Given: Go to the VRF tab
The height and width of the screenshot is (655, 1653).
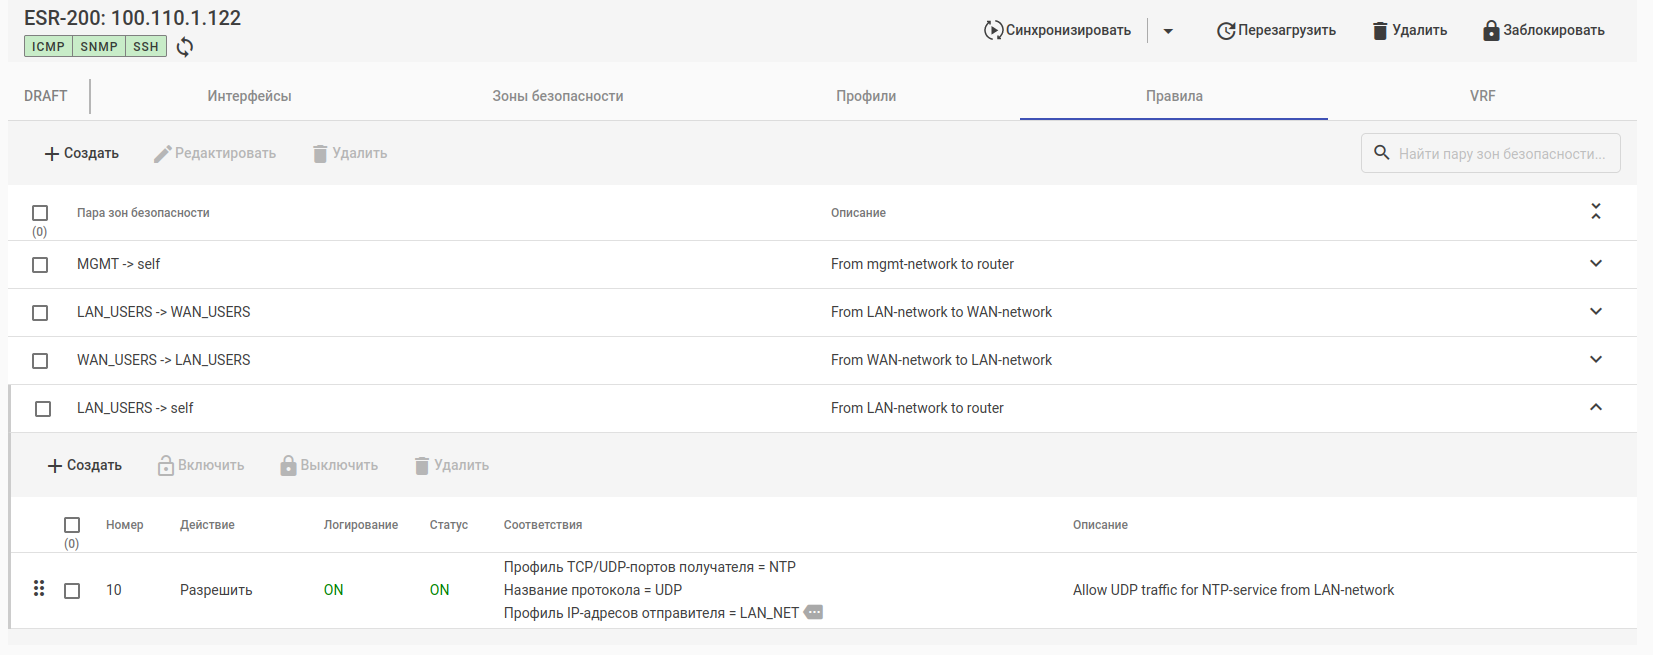Looking at the screenshot, I should (1482, 96).
